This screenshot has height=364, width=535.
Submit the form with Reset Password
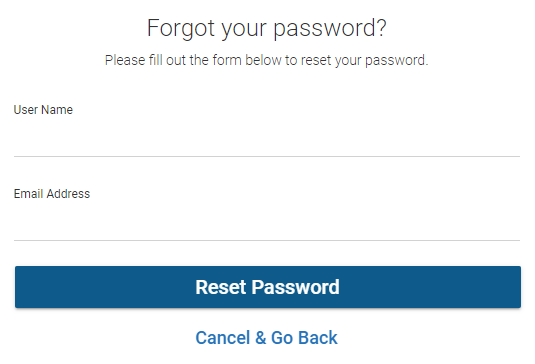tap(268, 287)
